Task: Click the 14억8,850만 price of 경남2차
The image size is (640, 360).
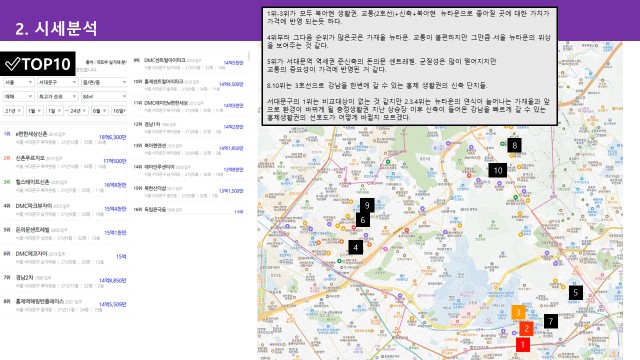Action: tap(112, 280)
